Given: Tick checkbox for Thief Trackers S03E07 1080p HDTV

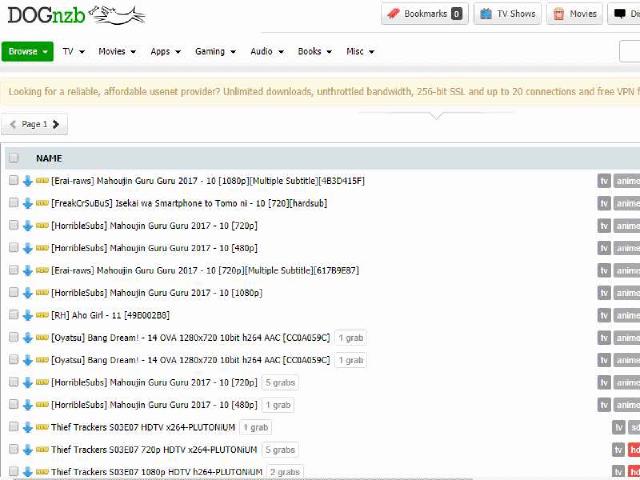Looking at the screenshot, I should click(13, 471).
